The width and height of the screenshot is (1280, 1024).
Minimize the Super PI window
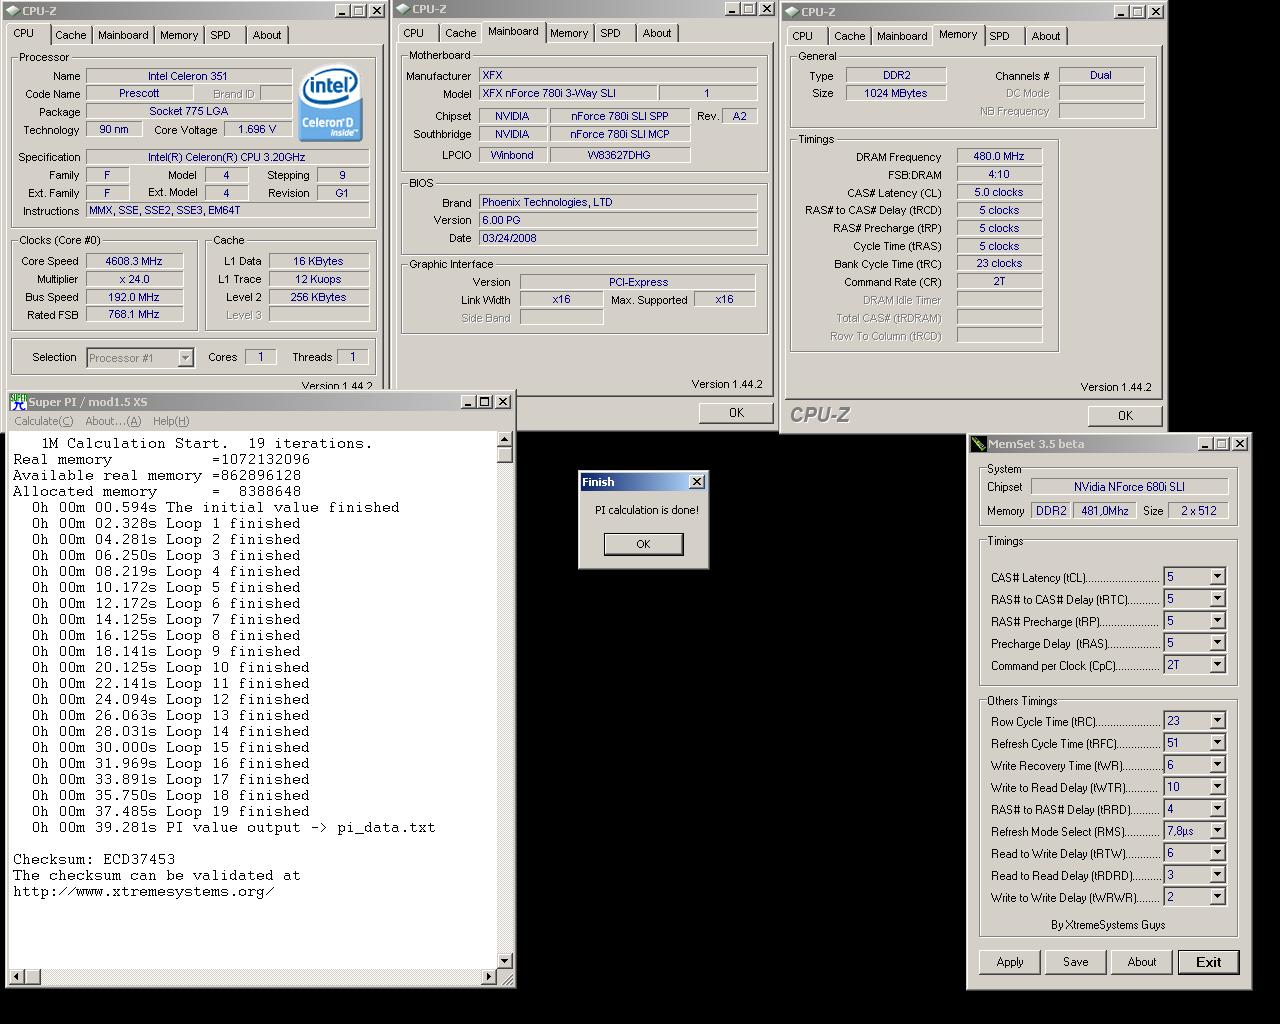pyautogui.click(x=468, y=401)
